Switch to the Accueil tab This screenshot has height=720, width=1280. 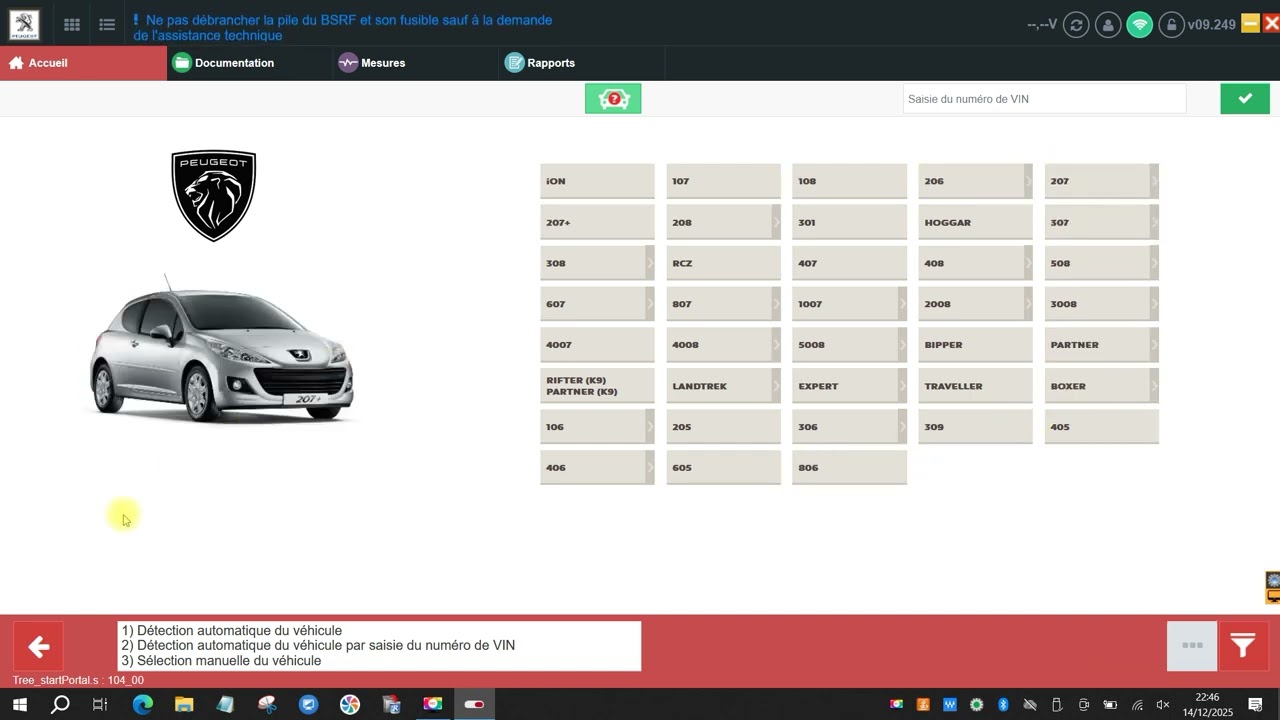[84, 63]
